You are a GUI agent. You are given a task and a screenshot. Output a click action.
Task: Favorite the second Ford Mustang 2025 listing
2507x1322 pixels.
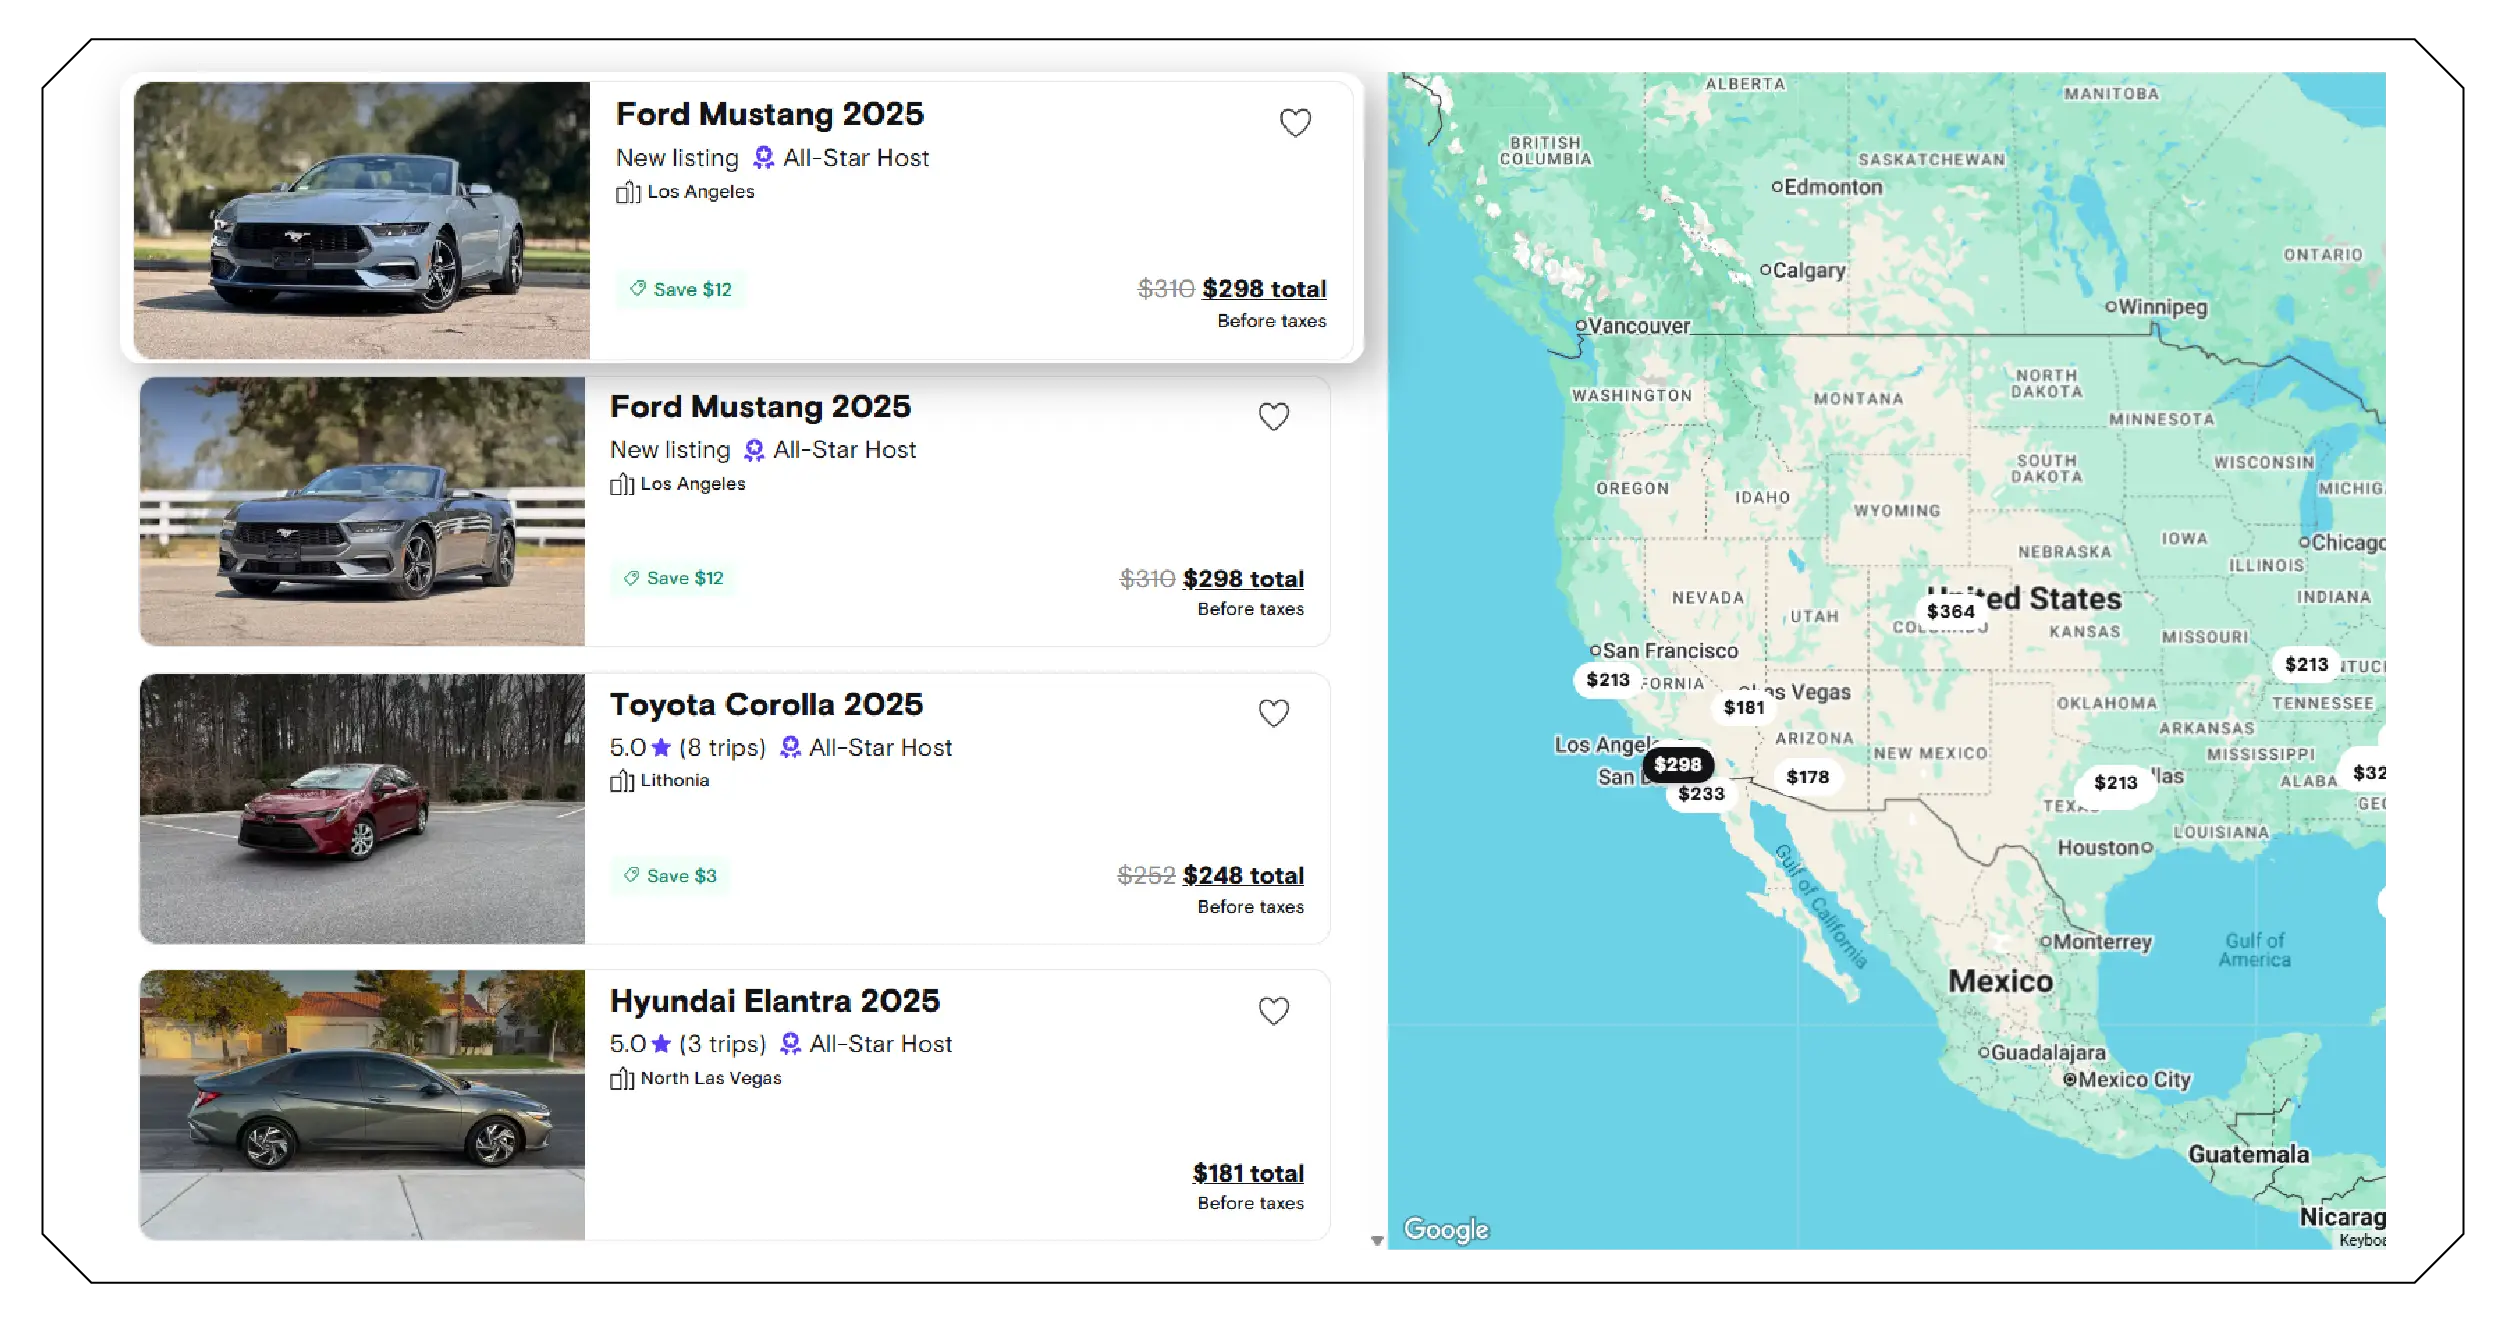point(1274,416)
